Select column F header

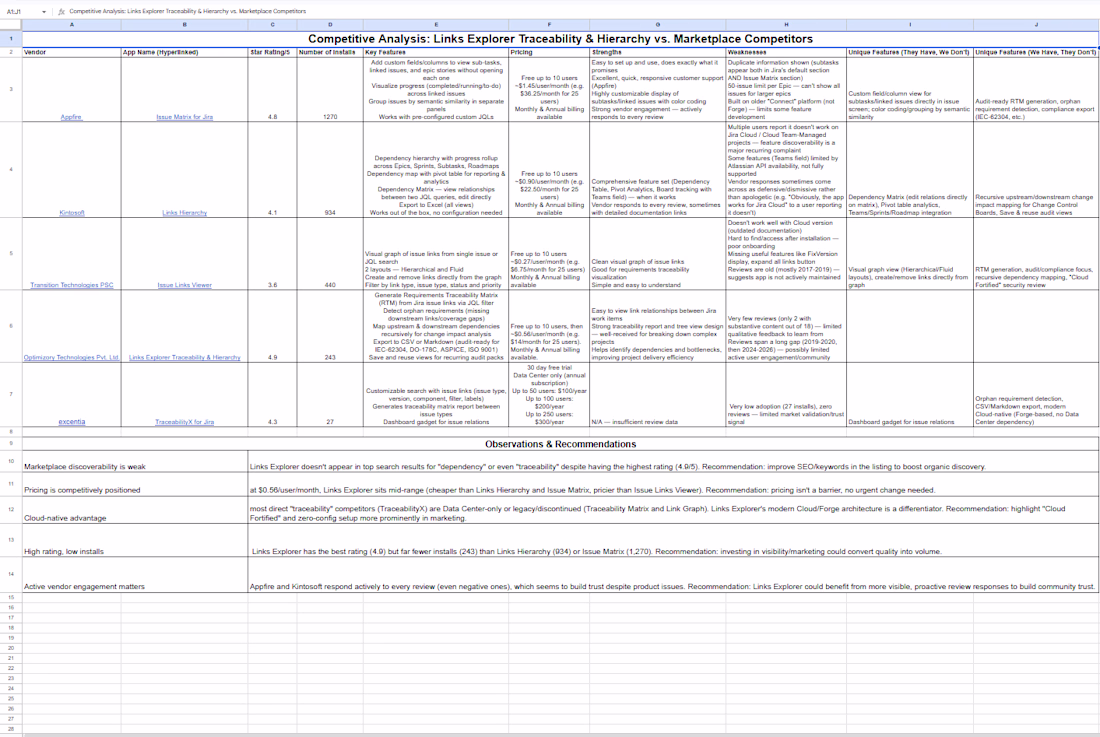(549, 25)
